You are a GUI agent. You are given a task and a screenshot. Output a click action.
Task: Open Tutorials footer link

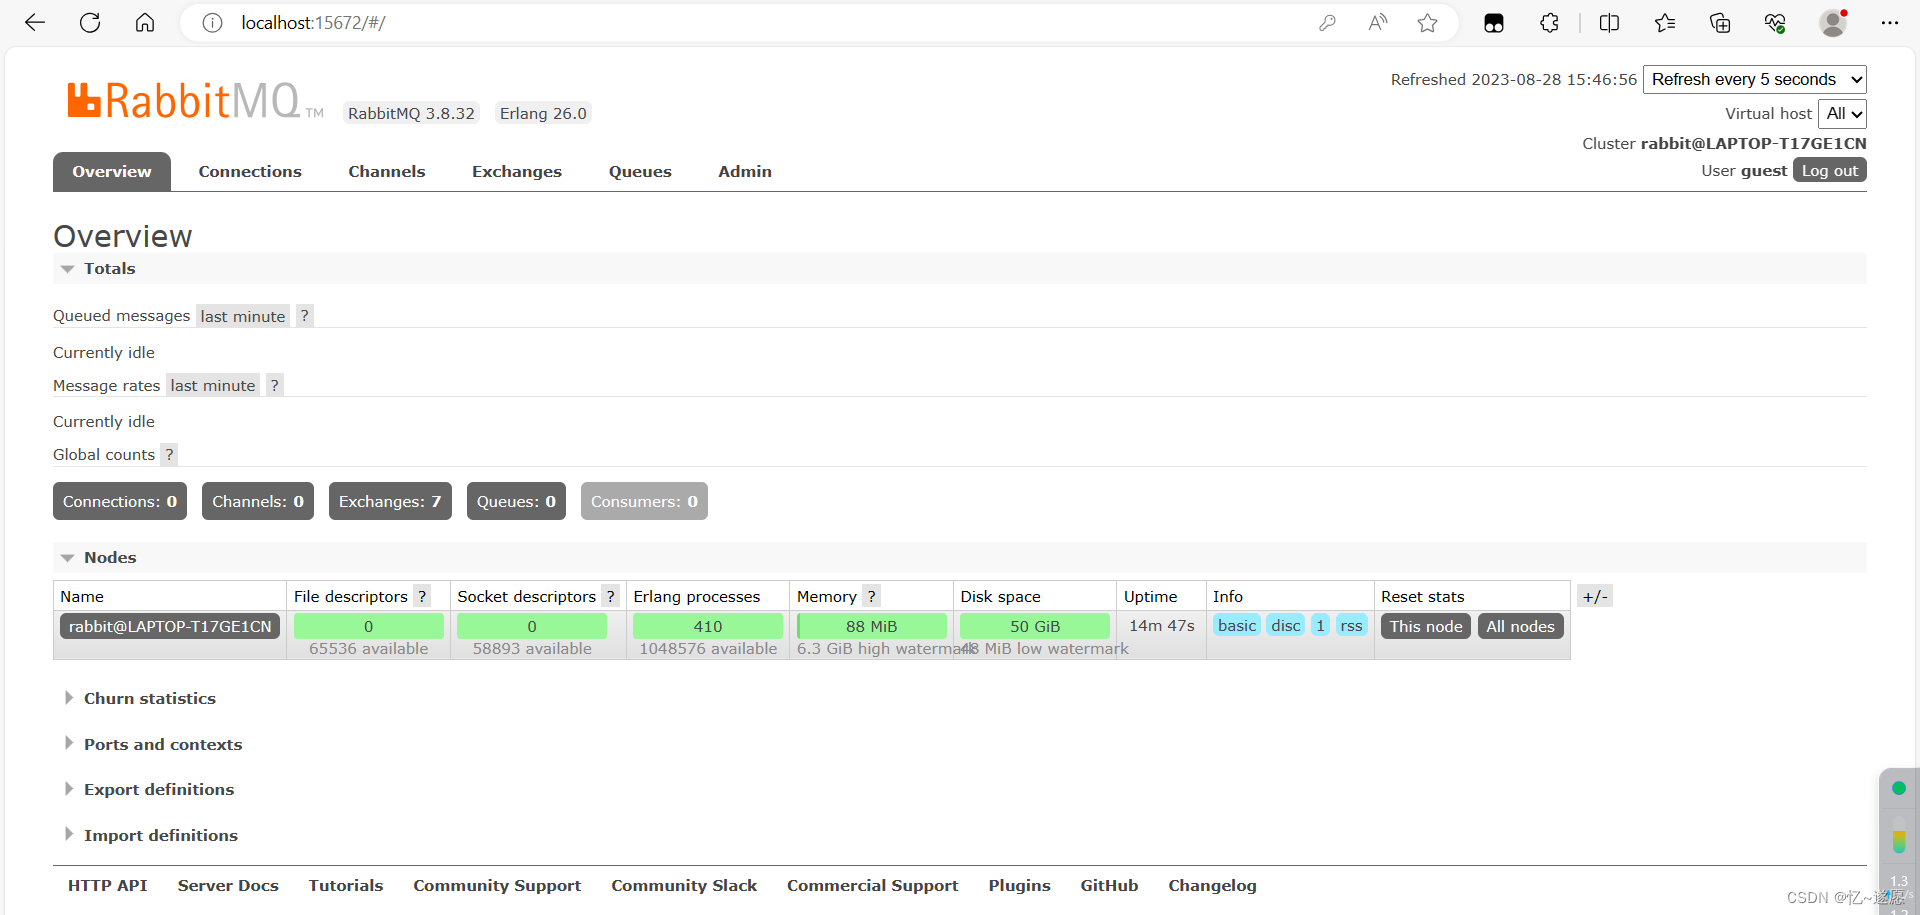point(346,885)
